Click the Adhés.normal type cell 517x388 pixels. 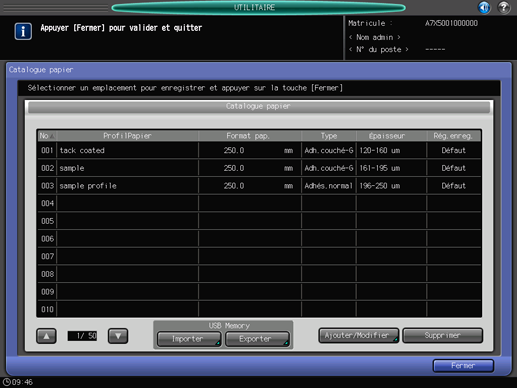point(329,186)
